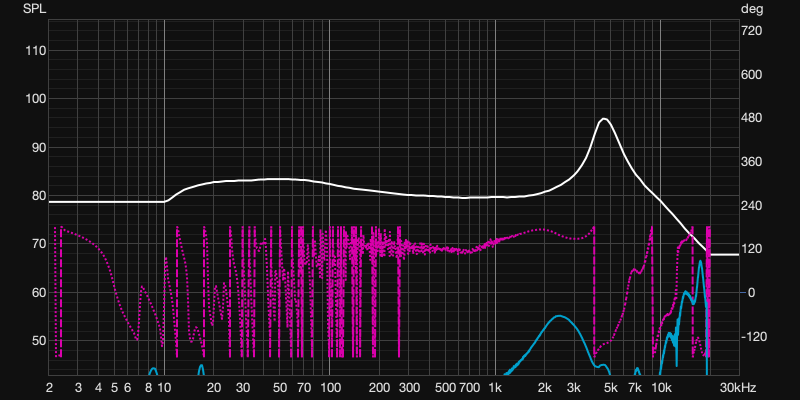Image resolution: width=800 pixels, height=400 pixels.
Task: Click the deg axis title
Action: (751, 8)
